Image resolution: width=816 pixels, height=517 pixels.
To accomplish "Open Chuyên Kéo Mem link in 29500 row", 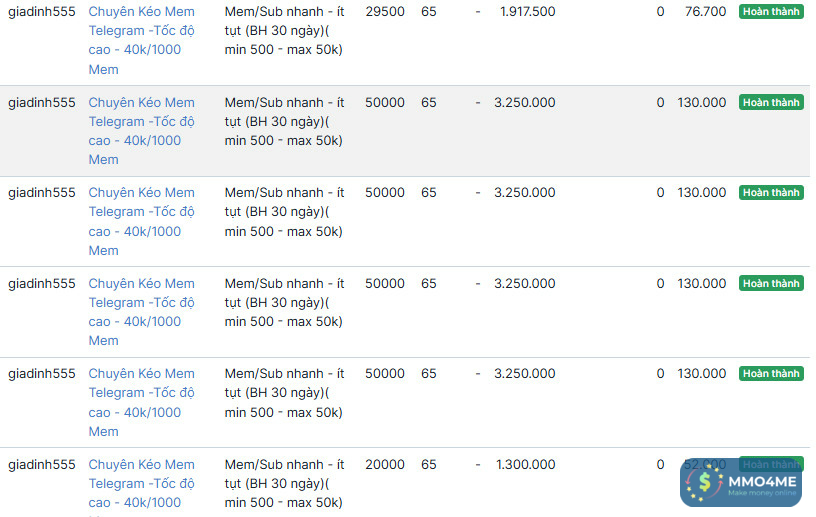I will 141,12.
